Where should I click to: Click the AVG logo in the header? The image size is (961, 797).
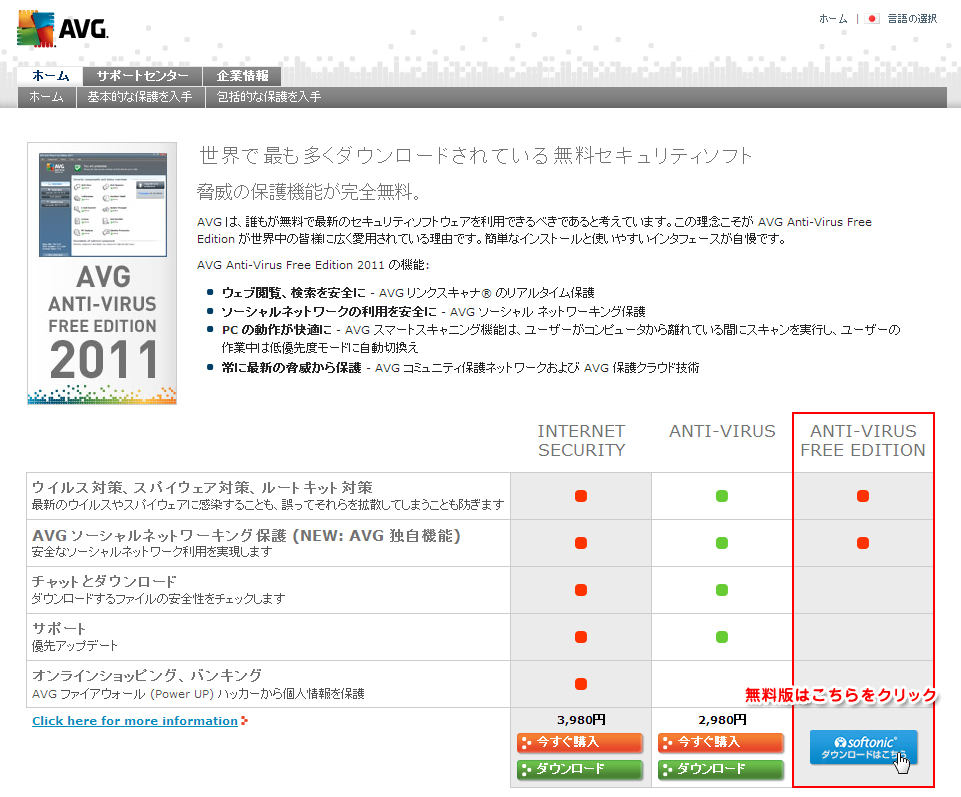point(63,28)
